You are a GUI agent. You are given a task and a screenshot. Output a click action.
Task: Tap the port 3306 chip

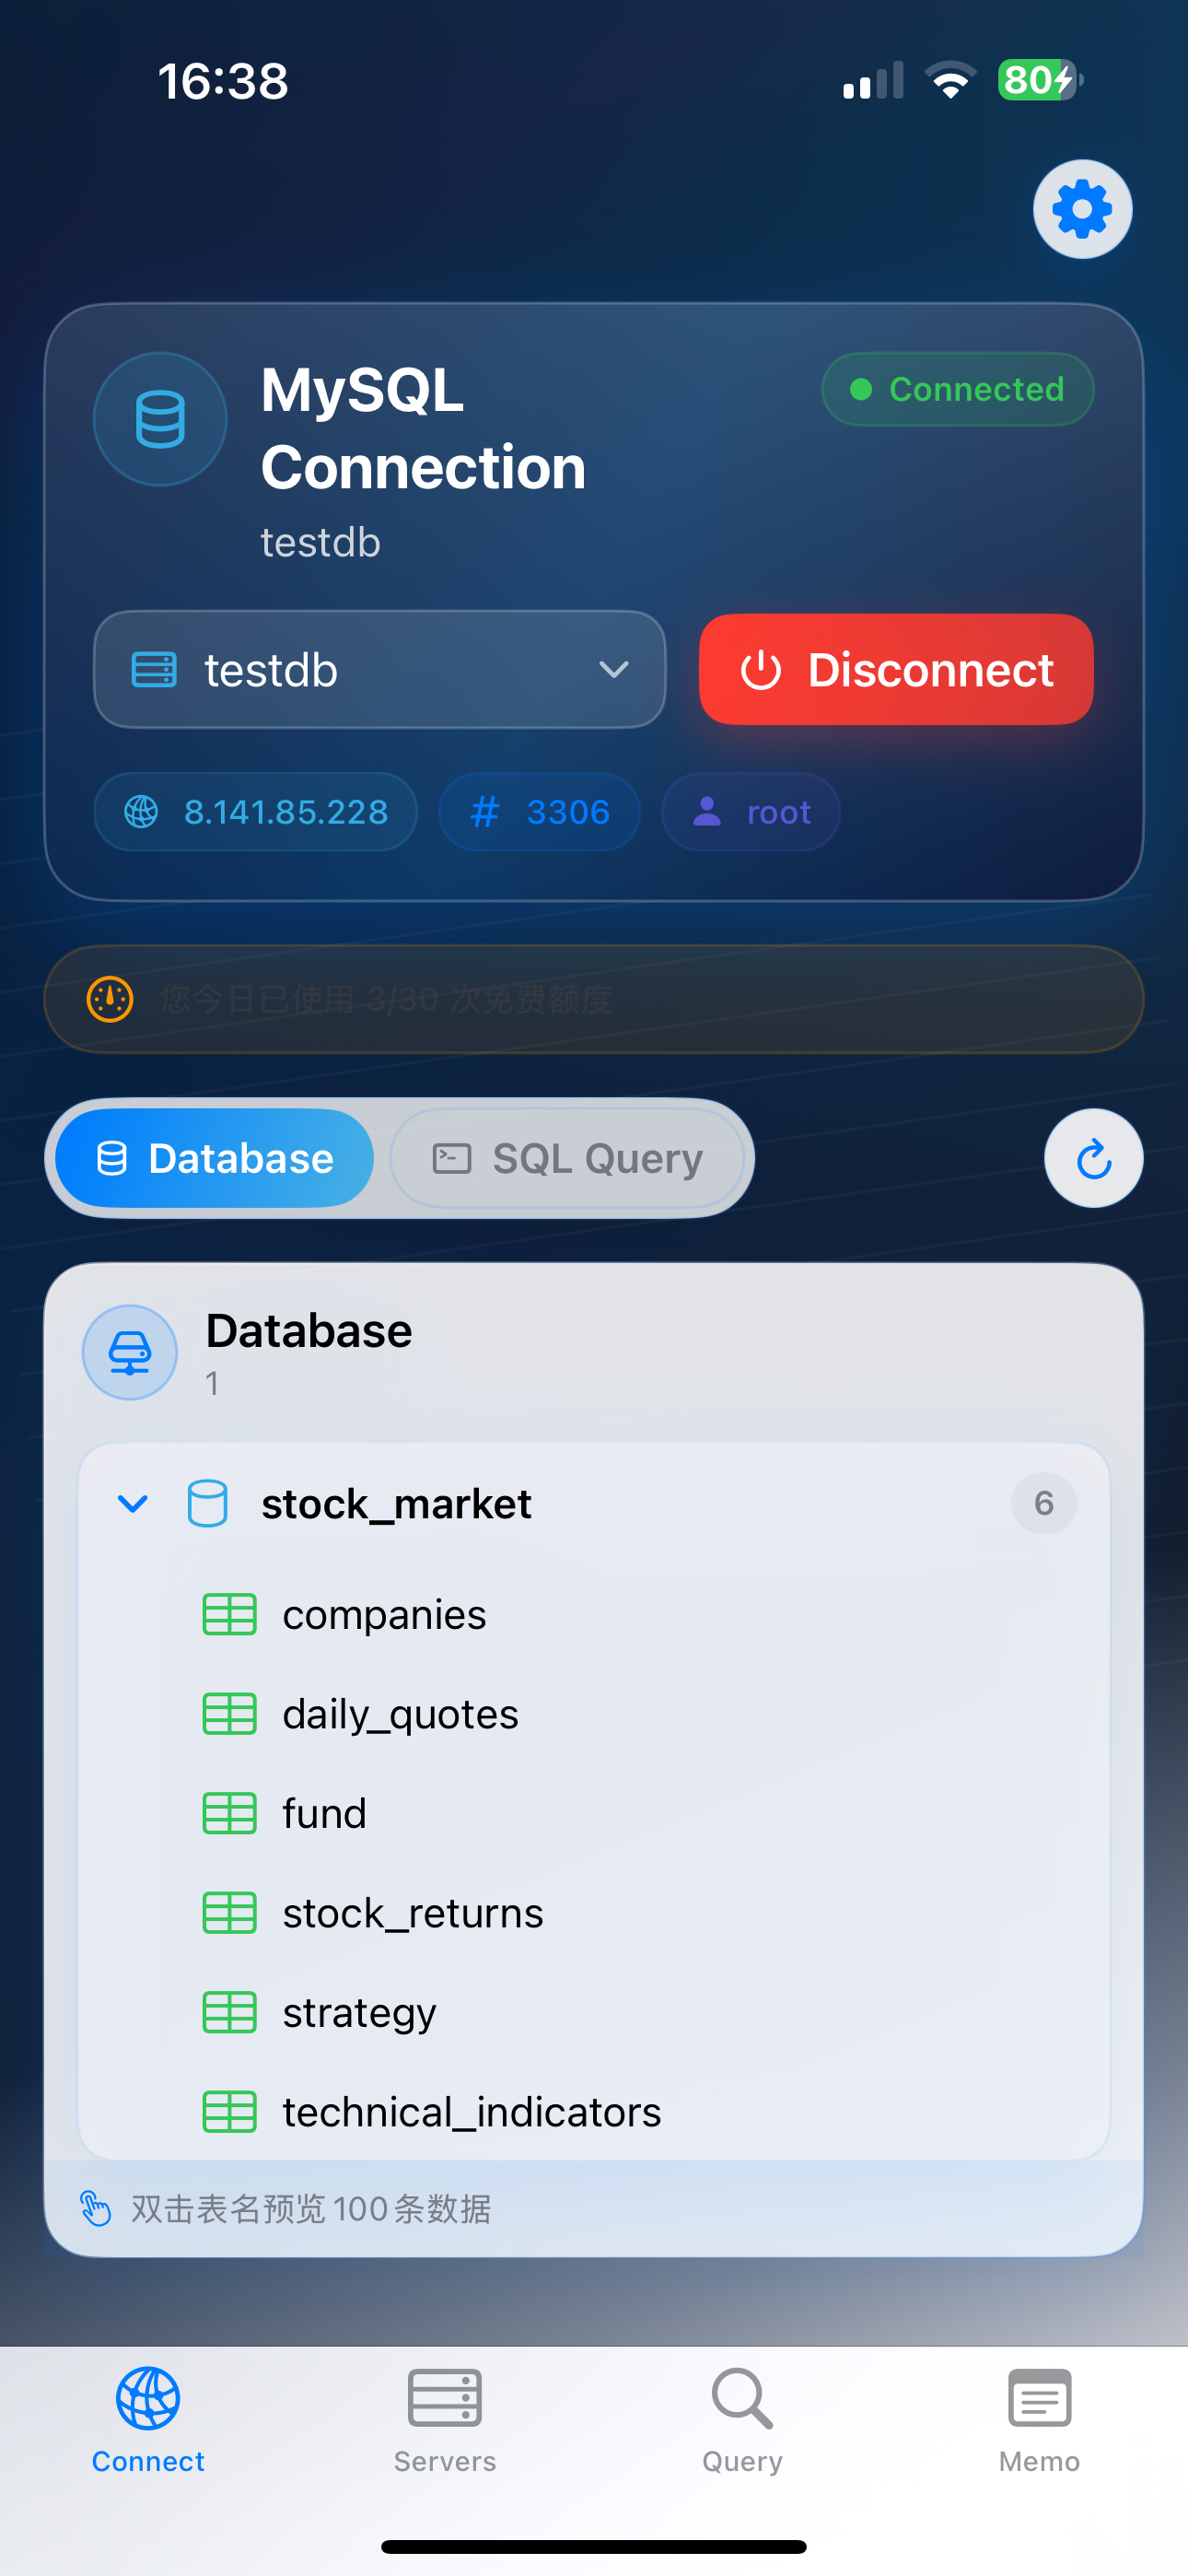pyautogui.click(x=539, y=812)
